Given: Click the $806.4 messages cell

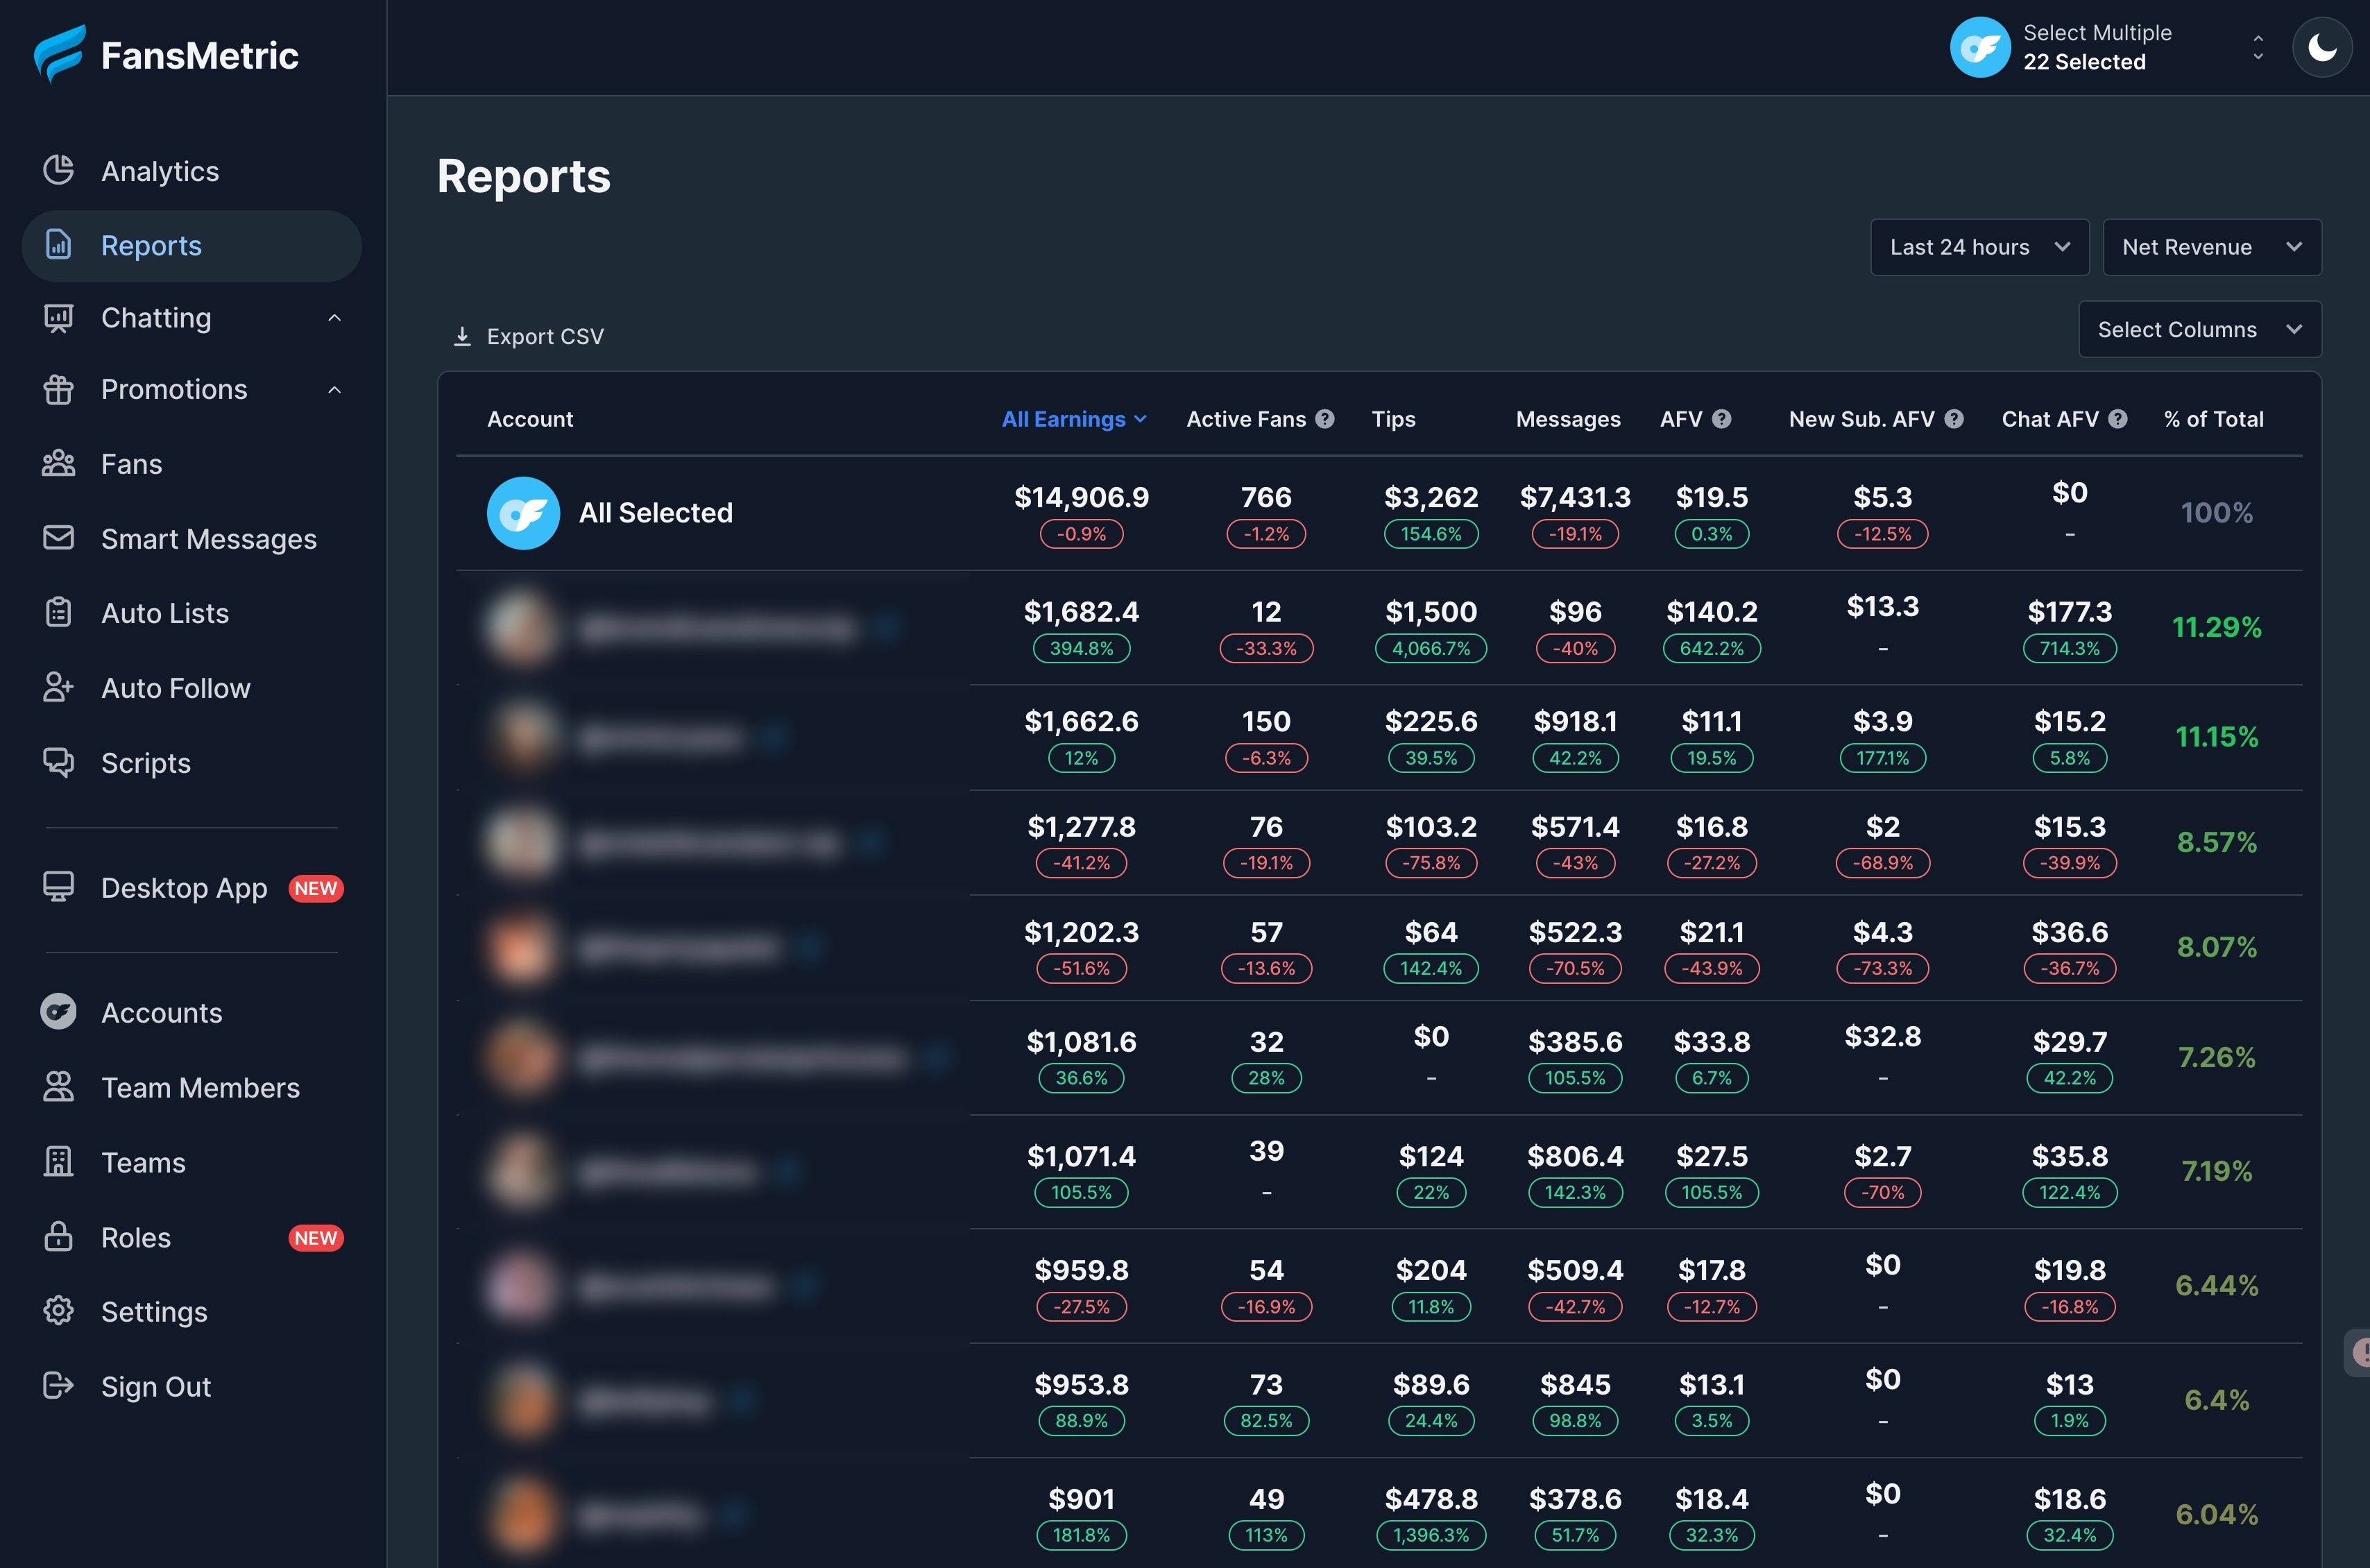Looking at the screenshot, I should (1575, 1156).
